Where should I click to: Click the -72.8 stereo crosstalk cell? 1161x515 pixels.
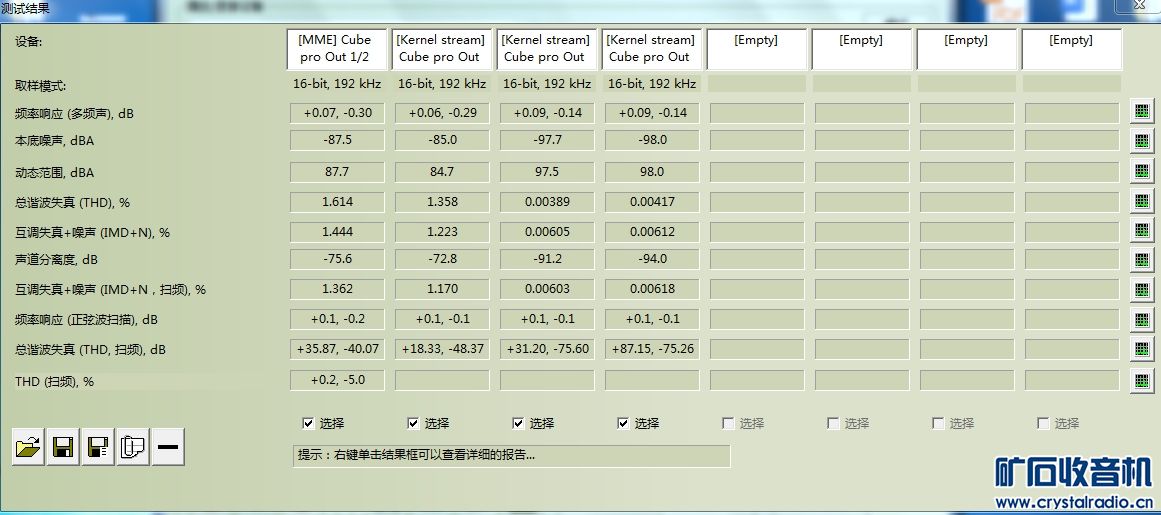coord(443,259)
